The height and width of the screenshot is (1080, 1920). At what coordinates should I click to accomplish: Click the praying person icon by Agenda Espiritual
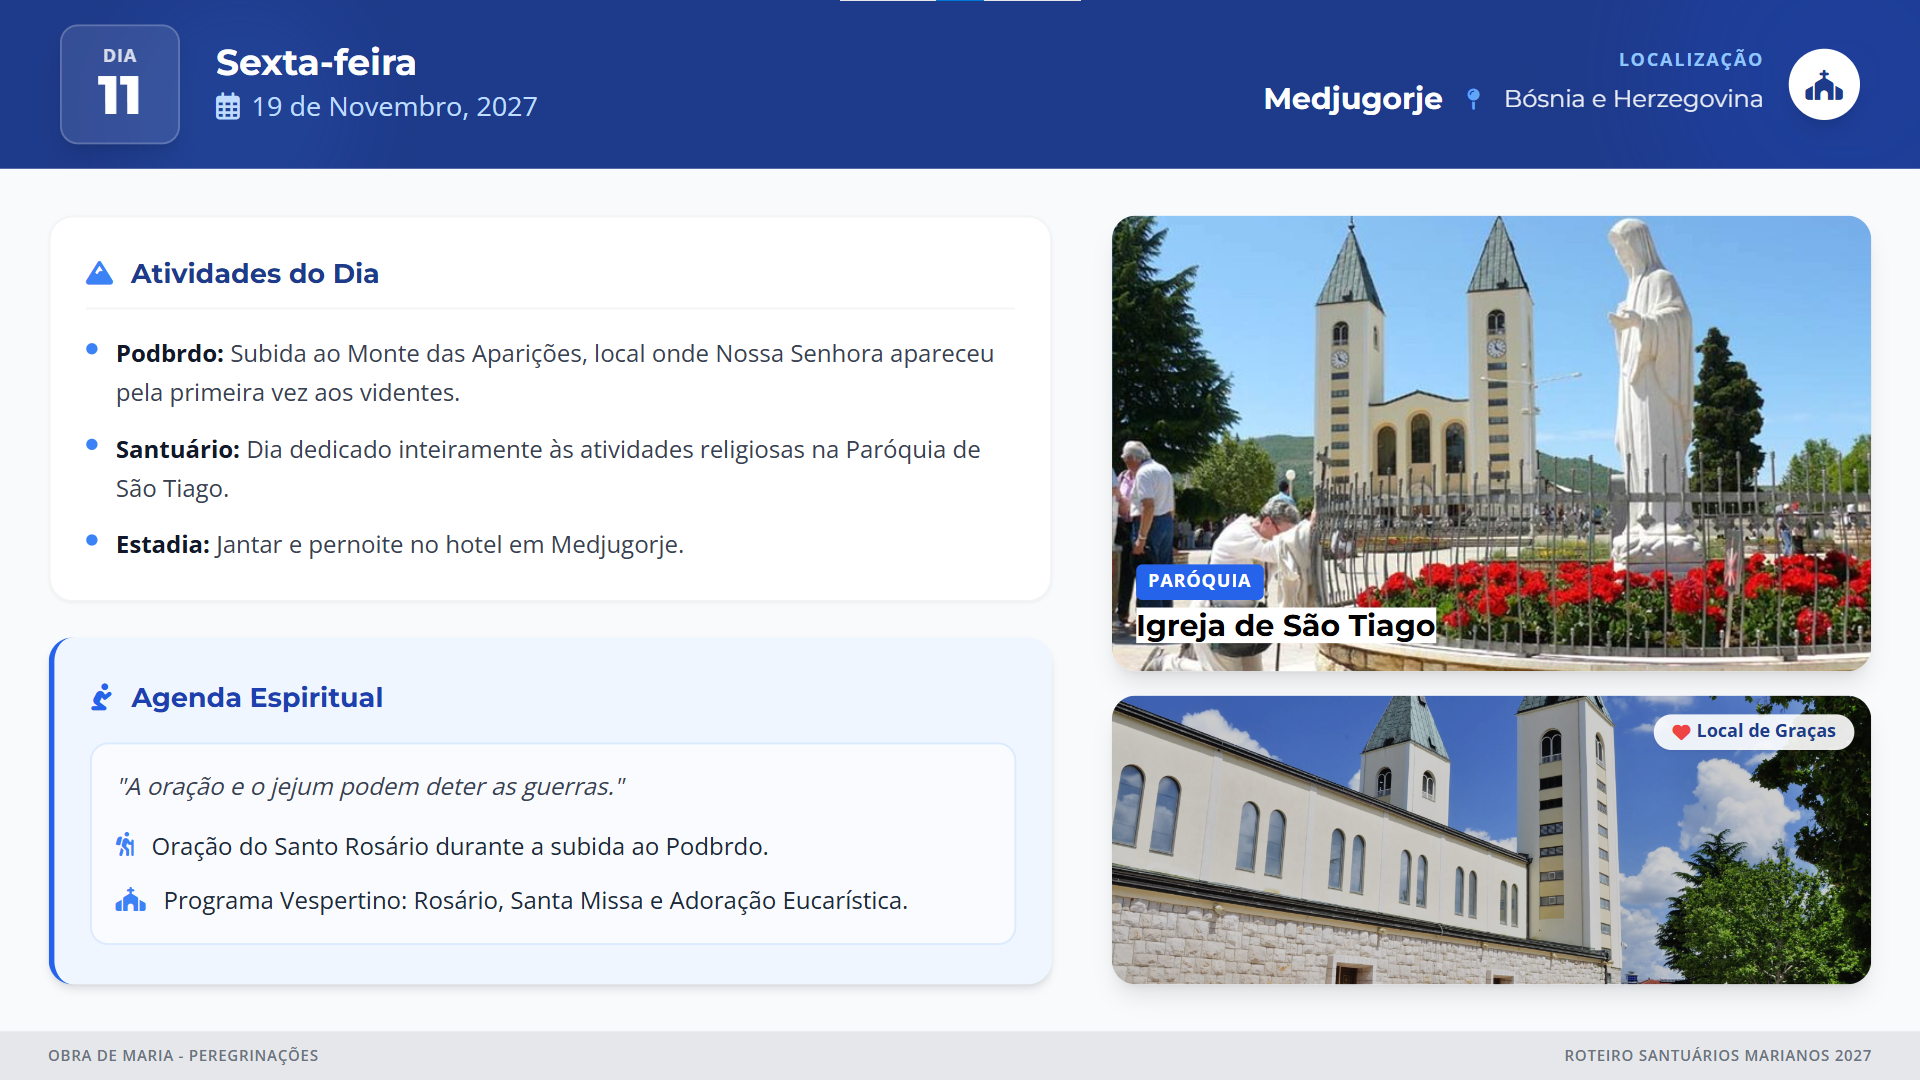pyautogui.click(x=102, y=697)
